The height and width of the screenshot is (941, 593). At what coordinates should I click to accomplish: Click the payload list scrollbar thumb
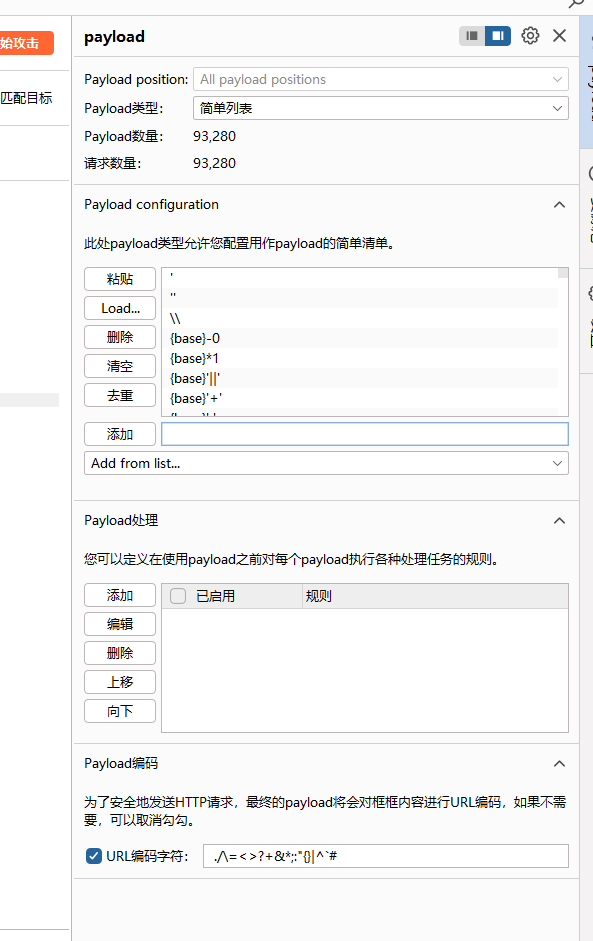click(x=563, y=273)
